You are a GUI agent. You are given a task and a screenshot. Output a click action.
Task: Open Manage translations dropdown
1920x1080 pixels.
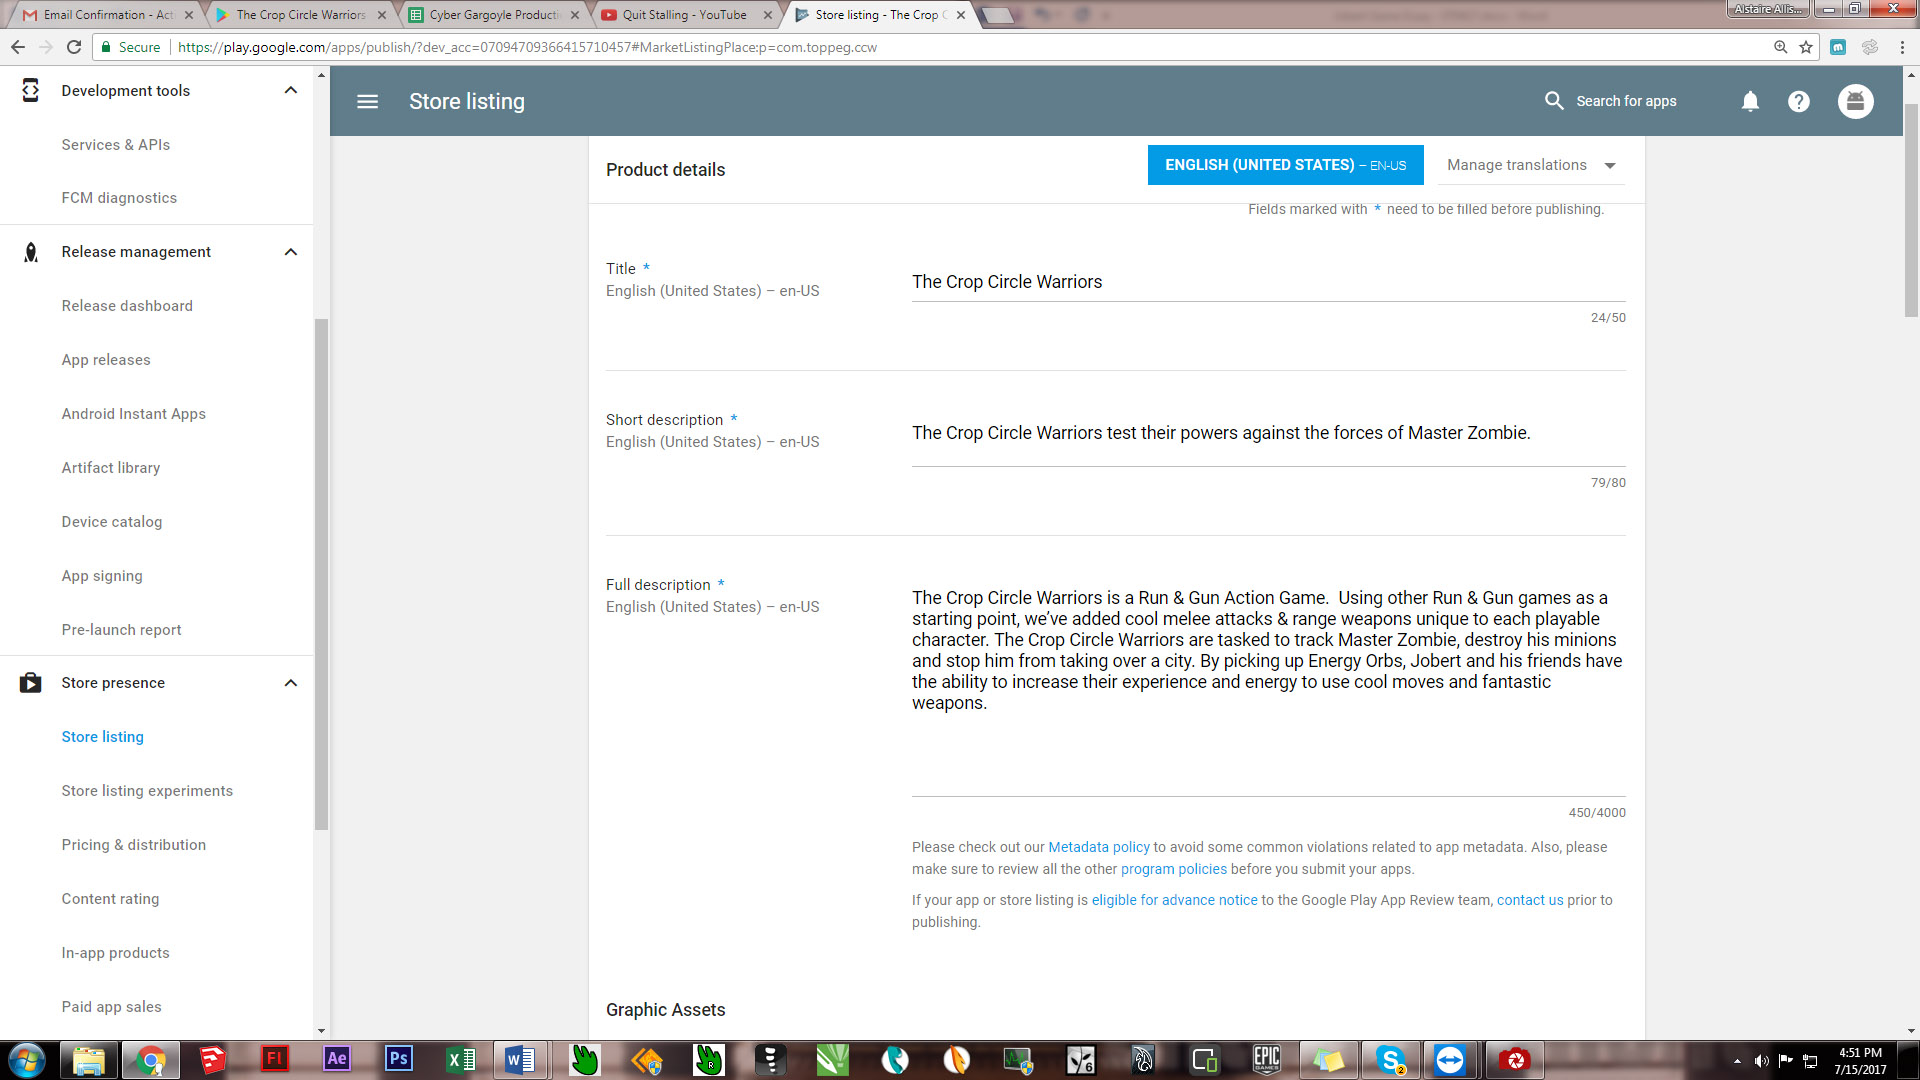1531,165
